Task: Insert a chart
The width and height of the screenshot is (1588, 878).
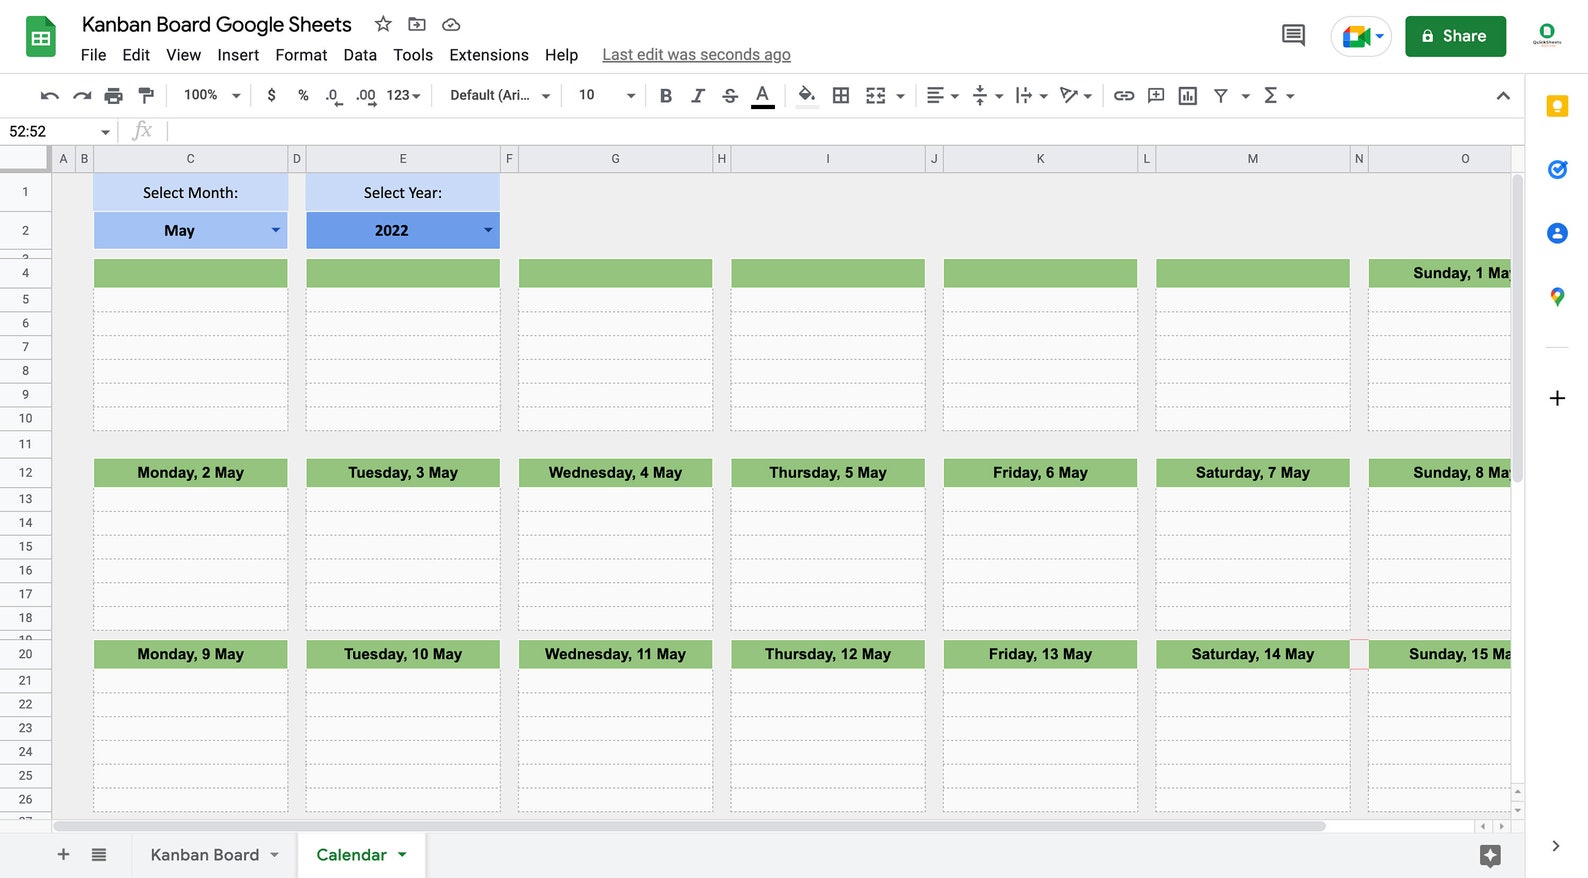Action: coord(1188,96)
